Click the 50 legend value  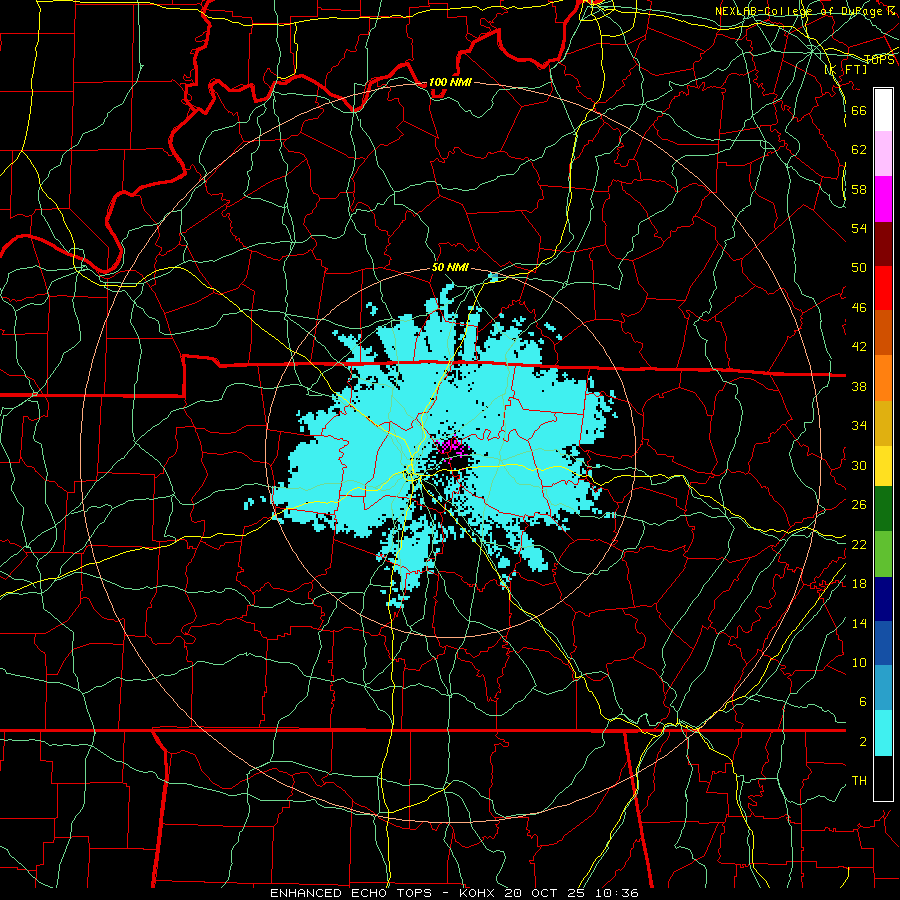pos(859,268)
